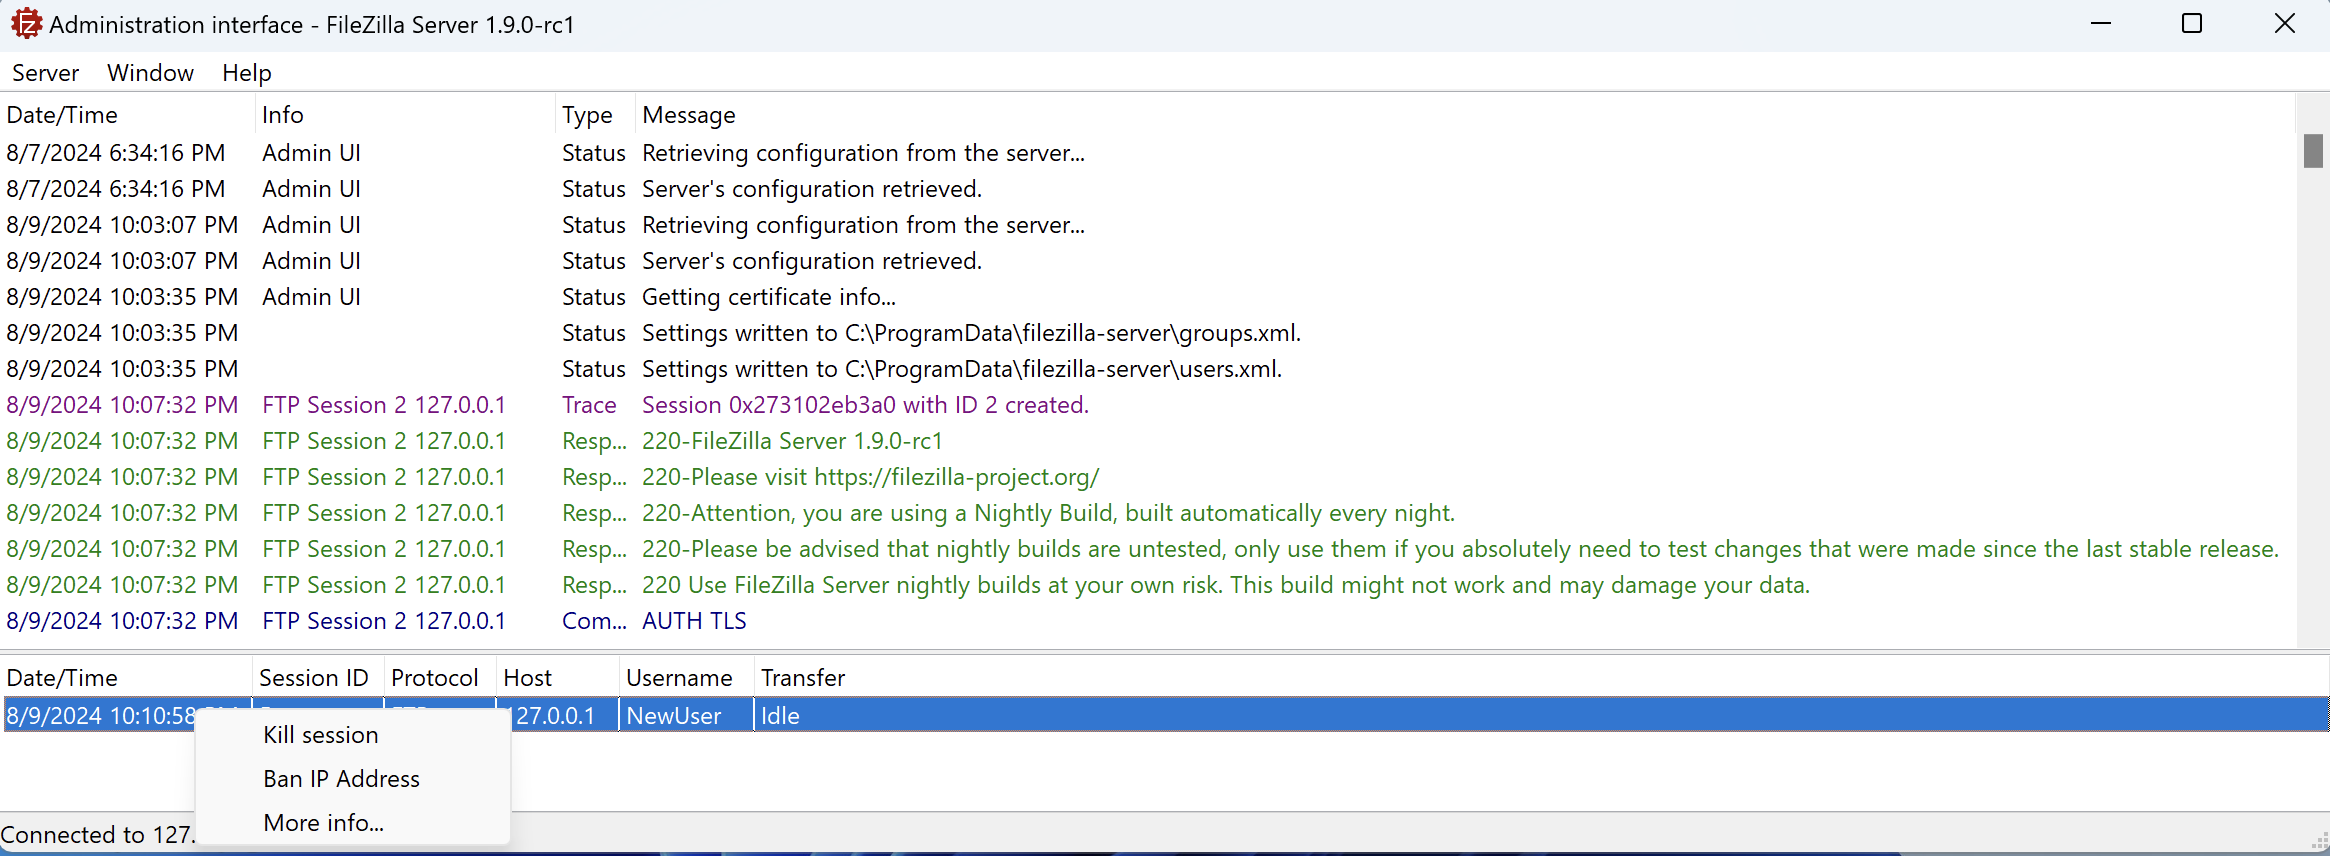Click the log scrollbar thumb
Viewport: 2330px width, 856px height.
2313,151
